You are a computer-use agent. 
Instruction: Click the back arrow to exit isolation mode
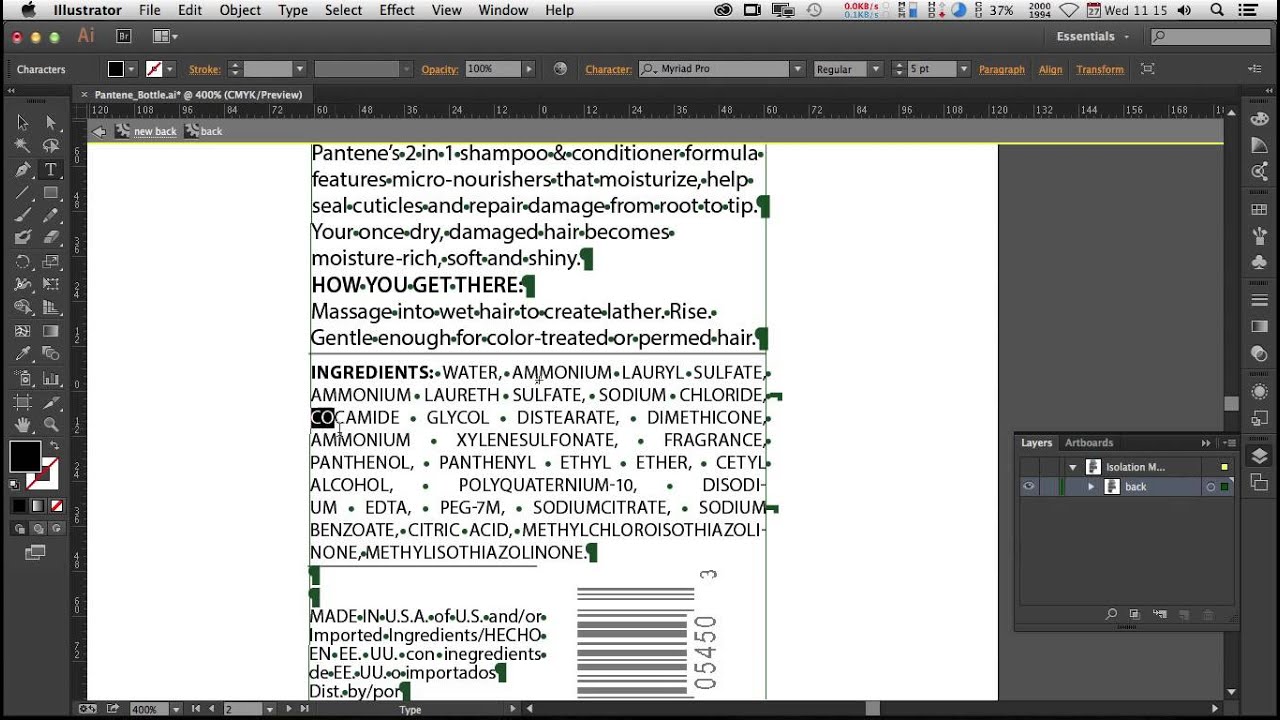point(99,131)
